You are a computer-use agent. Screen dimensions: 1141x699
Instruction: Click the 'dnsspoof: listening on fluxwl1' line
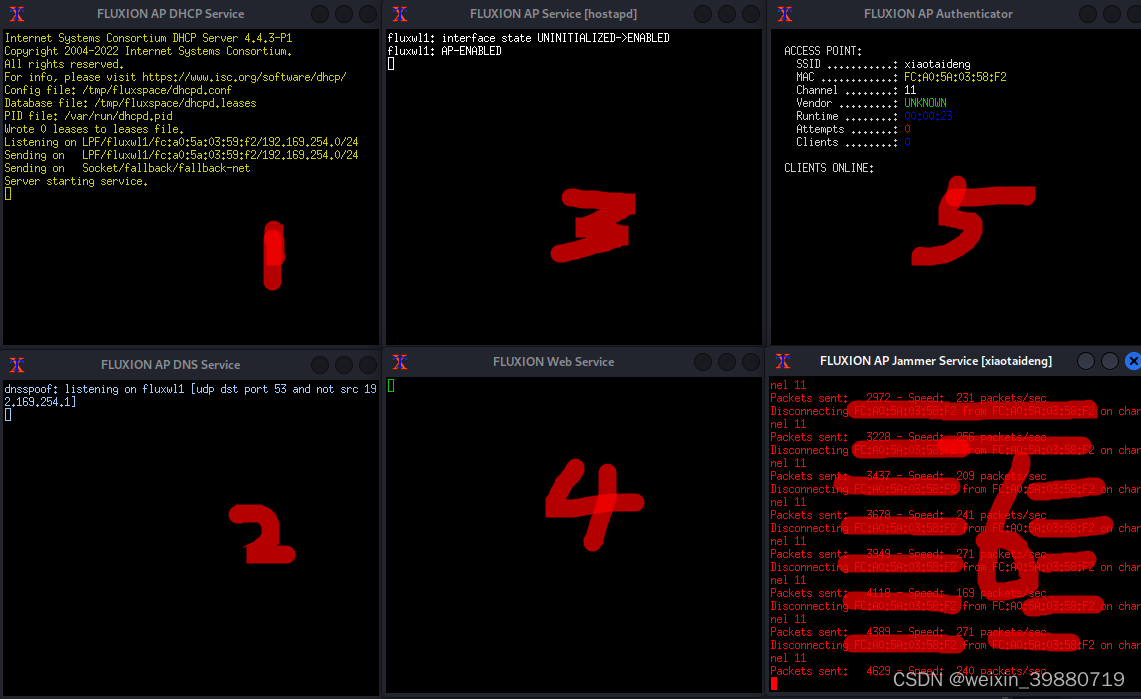[x=191, y=395]
